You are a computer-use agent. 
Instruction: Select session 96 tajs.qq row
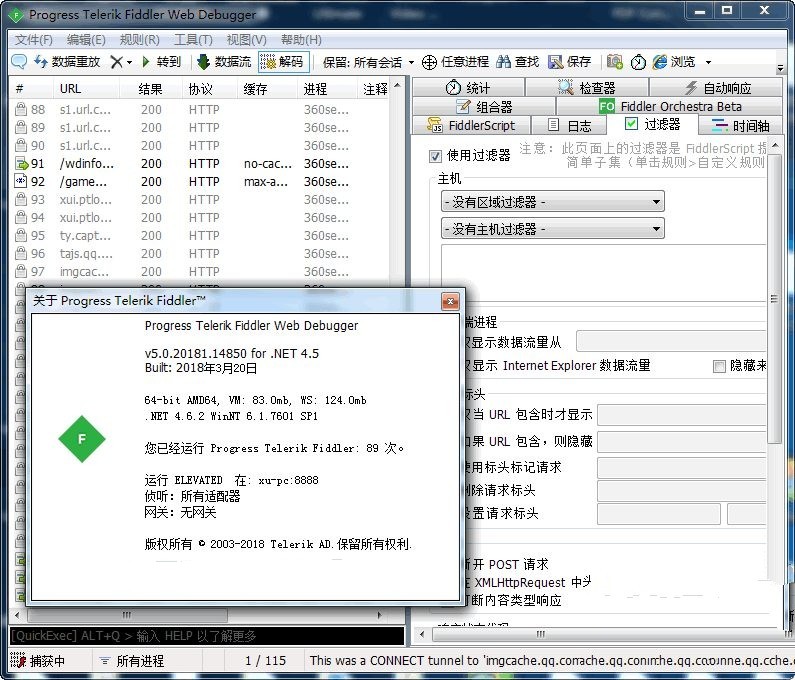click(200, 254)
